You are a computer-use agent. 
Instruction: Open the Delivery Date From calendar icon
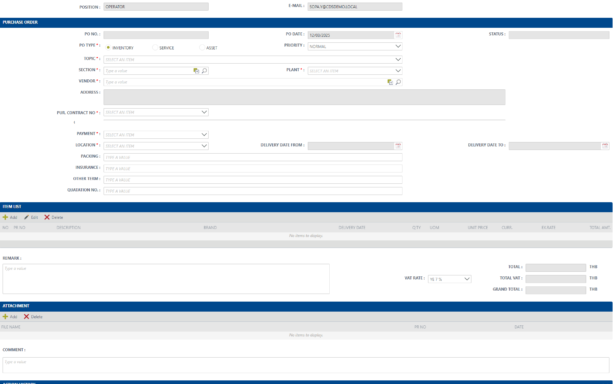pos(398,146)
